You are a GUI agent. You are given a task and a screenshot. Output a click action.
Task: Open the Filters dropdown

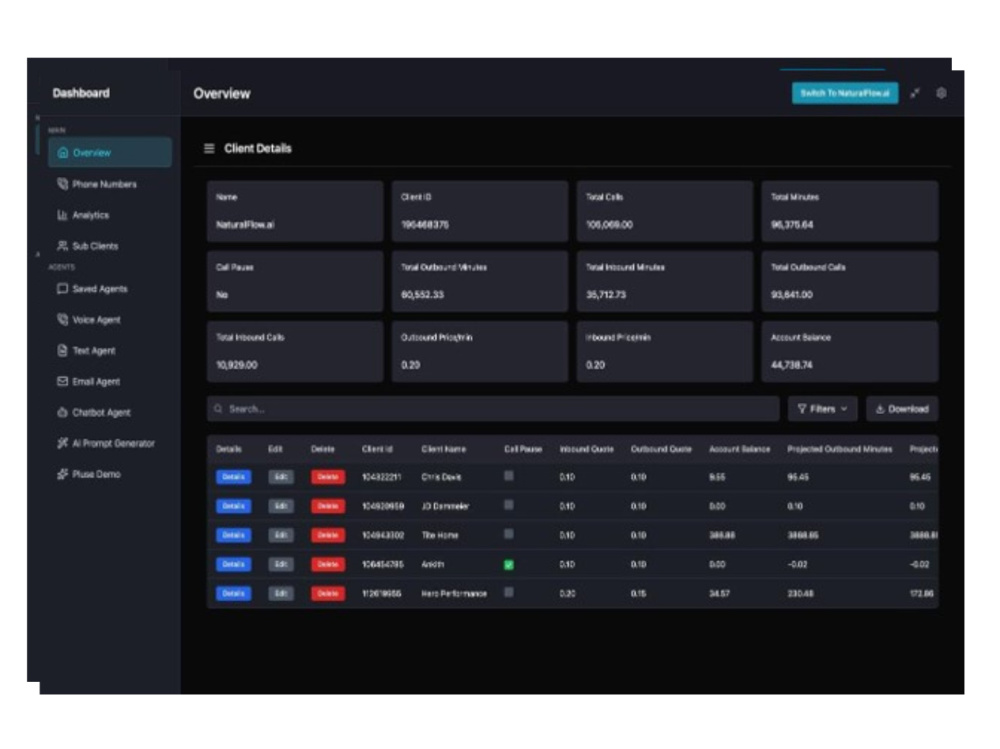(822, 409)
